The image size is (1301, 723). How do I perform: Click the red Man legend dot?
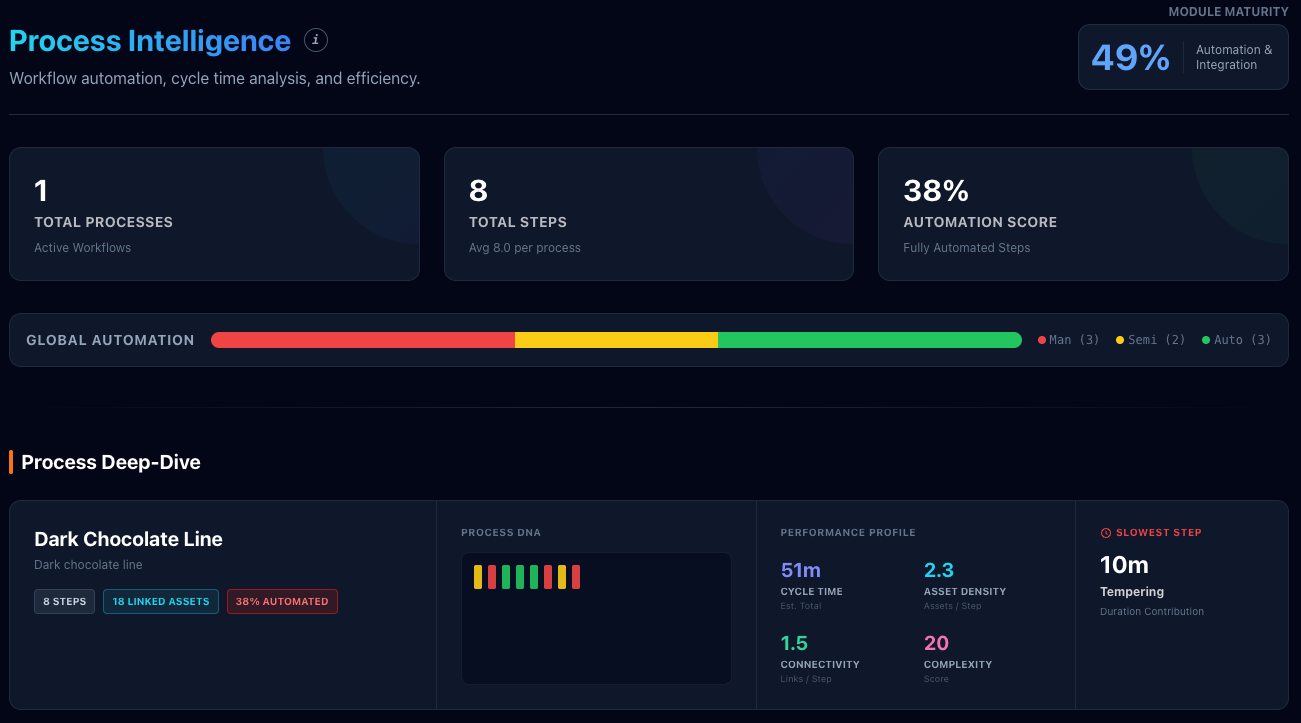[x=1042, y=339]
